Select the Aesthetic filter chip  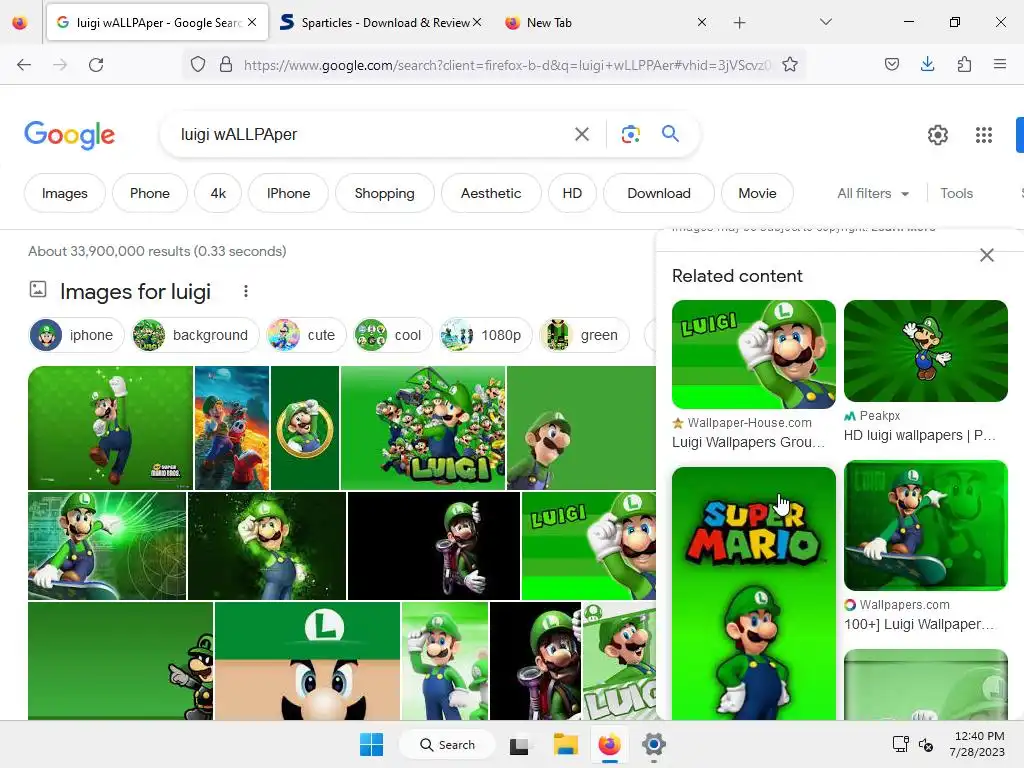[491, 193]
